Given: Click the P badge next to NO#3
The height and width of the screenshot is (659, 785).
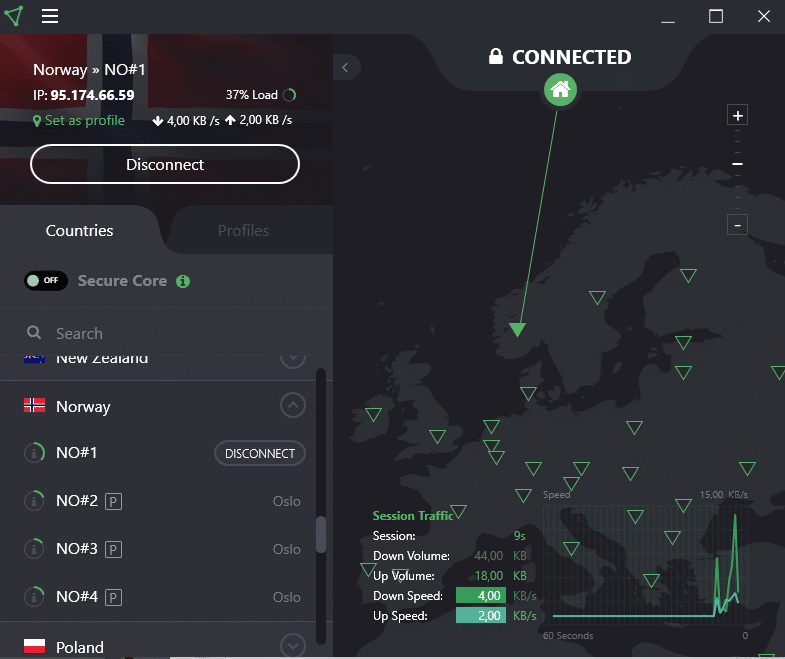Looking at the screenshot, I should [113, 549].
